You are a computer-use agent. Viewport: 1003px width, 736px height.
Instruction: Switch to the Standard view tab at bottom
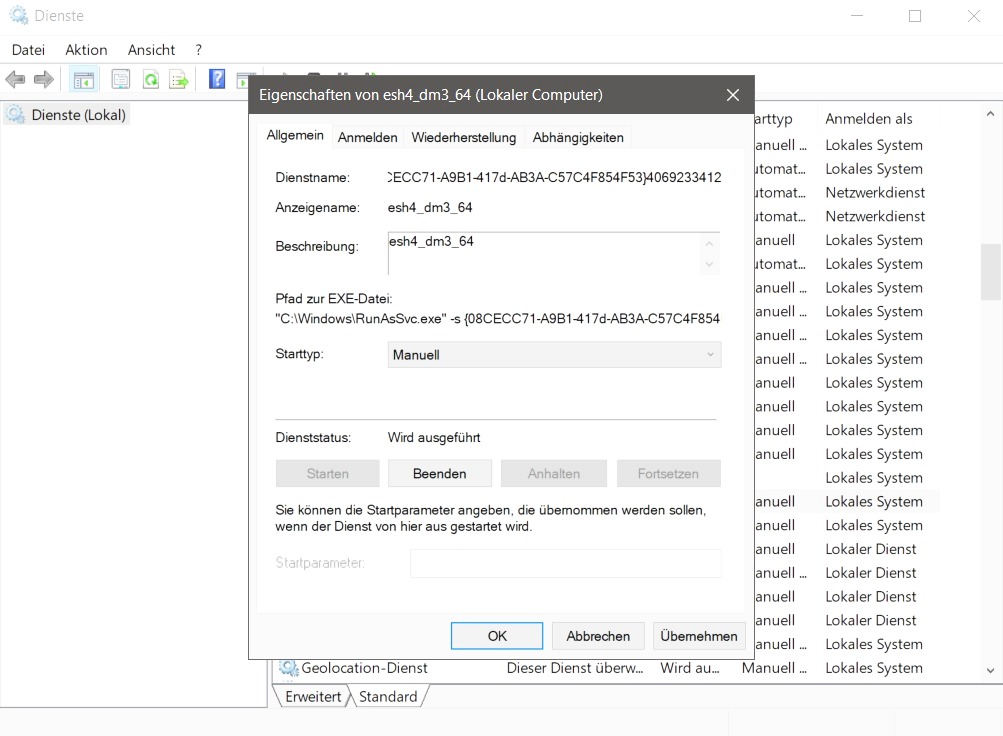click(x=388, y=697)
